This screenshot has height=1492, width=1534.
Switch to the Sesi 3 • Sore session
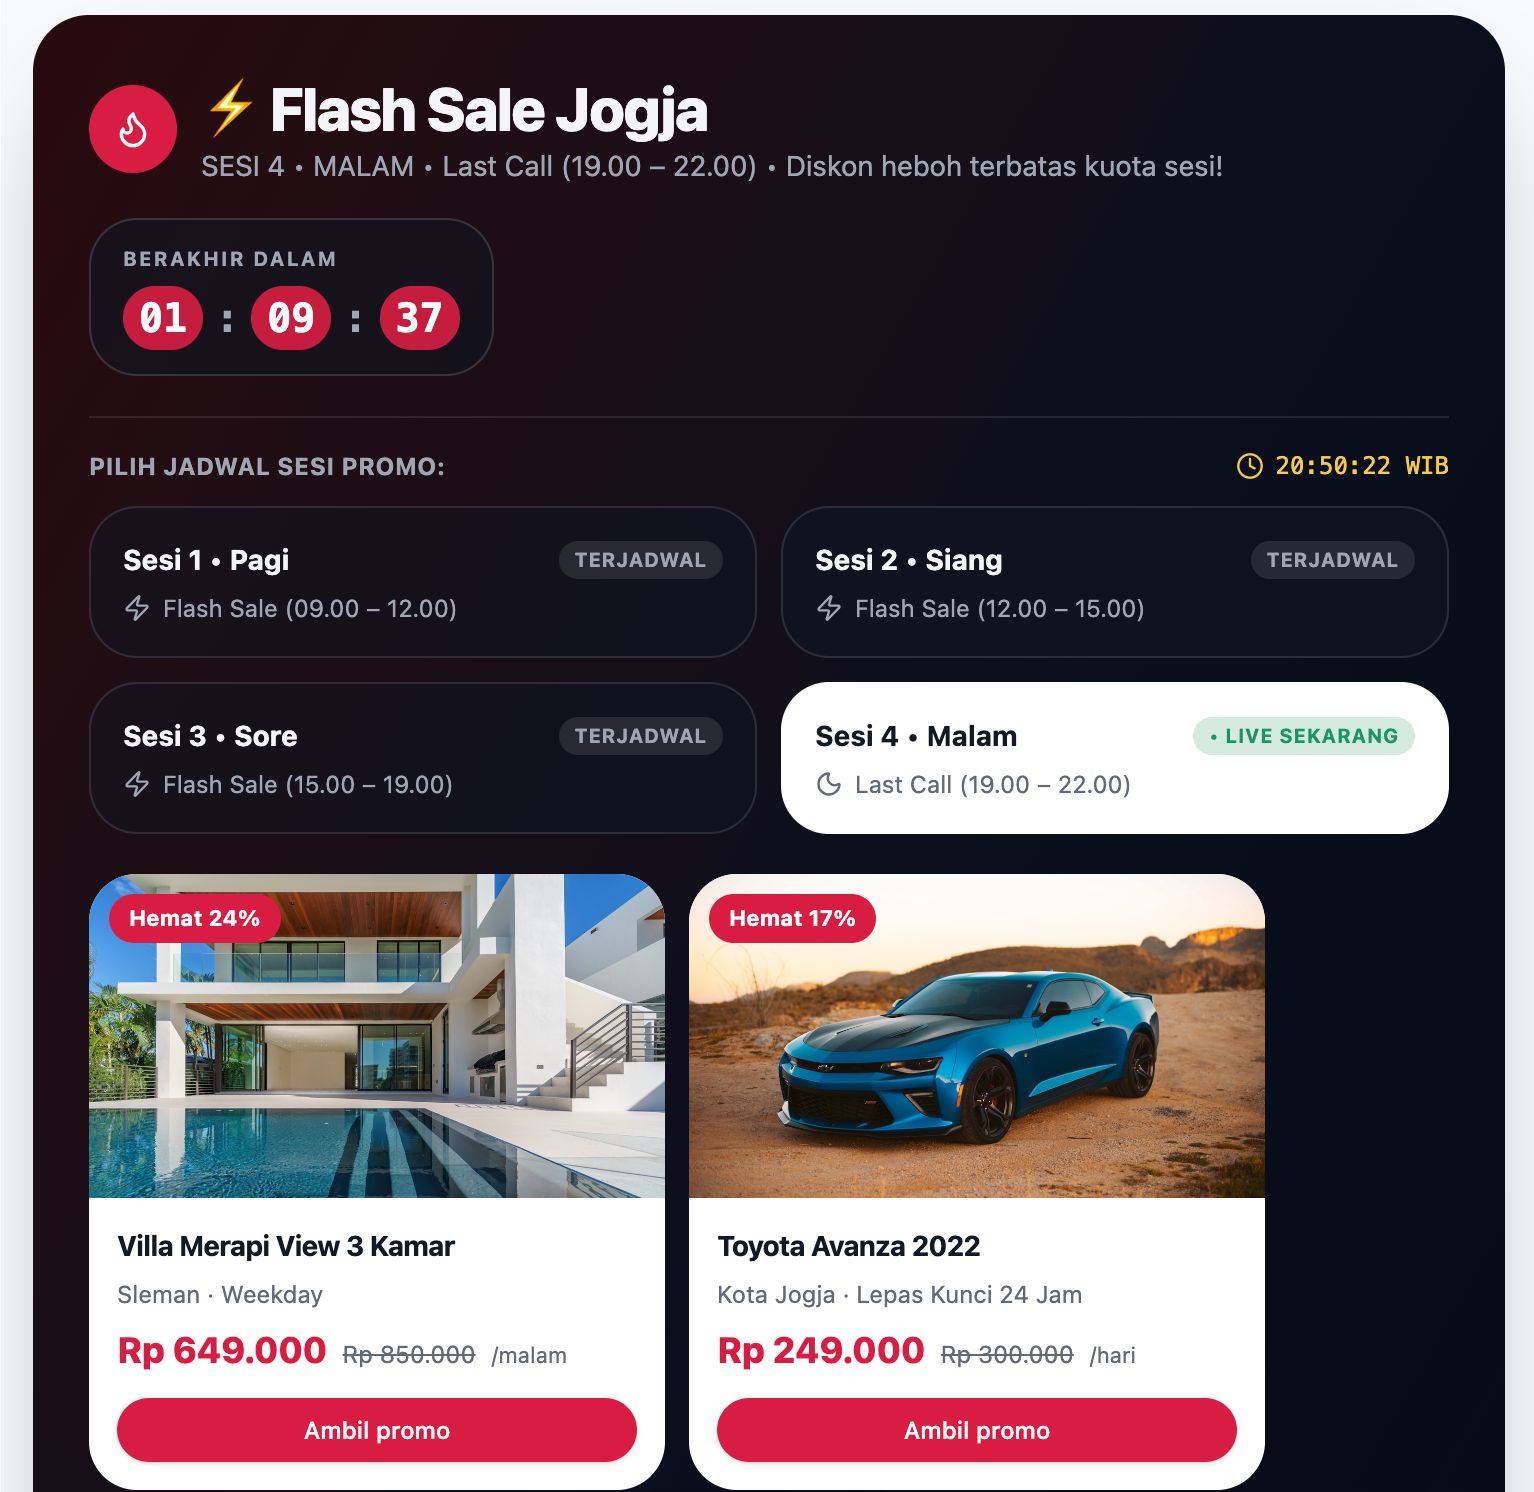422,758
